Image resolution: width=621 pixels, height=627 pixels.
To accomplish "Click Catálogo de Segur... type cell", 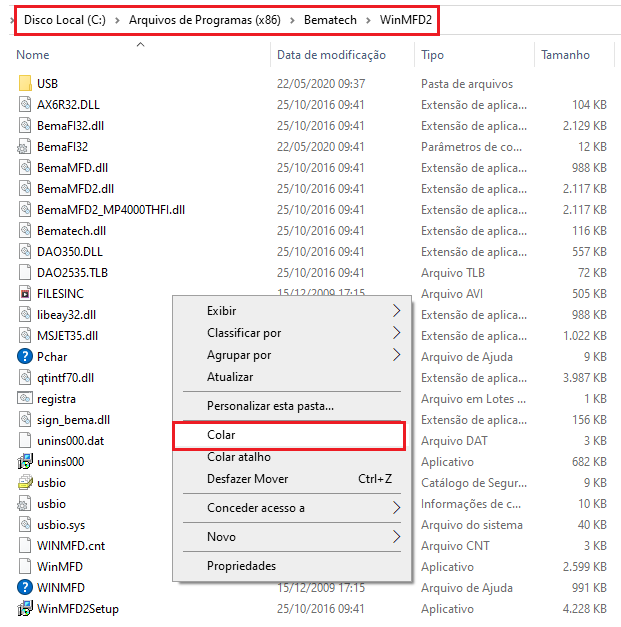I will pyautogui.click(x=474, y=483).
